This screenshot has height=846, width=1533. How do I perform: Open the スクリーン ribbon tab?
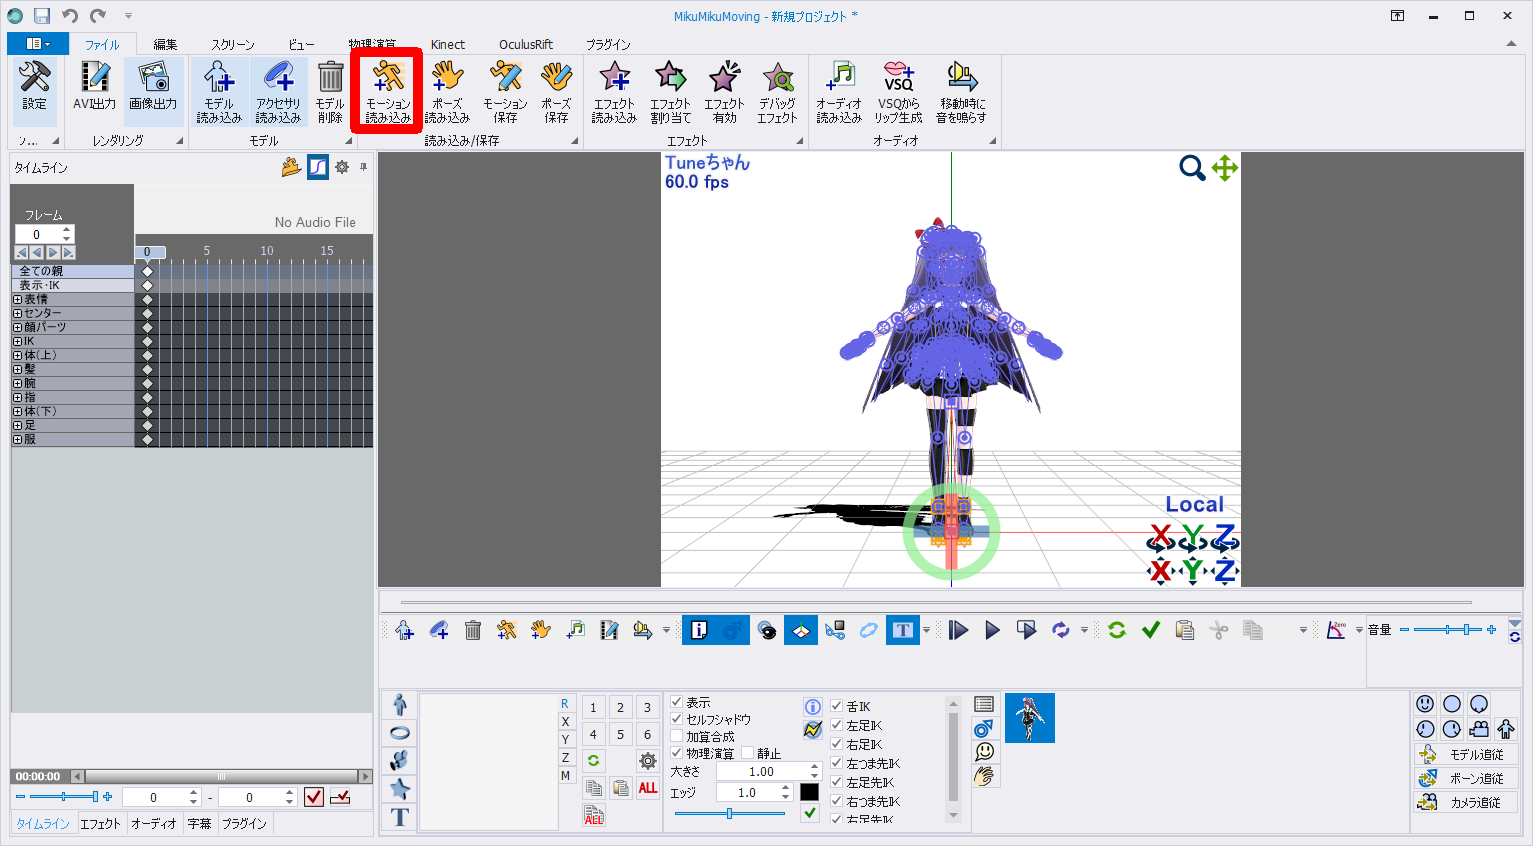coord(233,44)
